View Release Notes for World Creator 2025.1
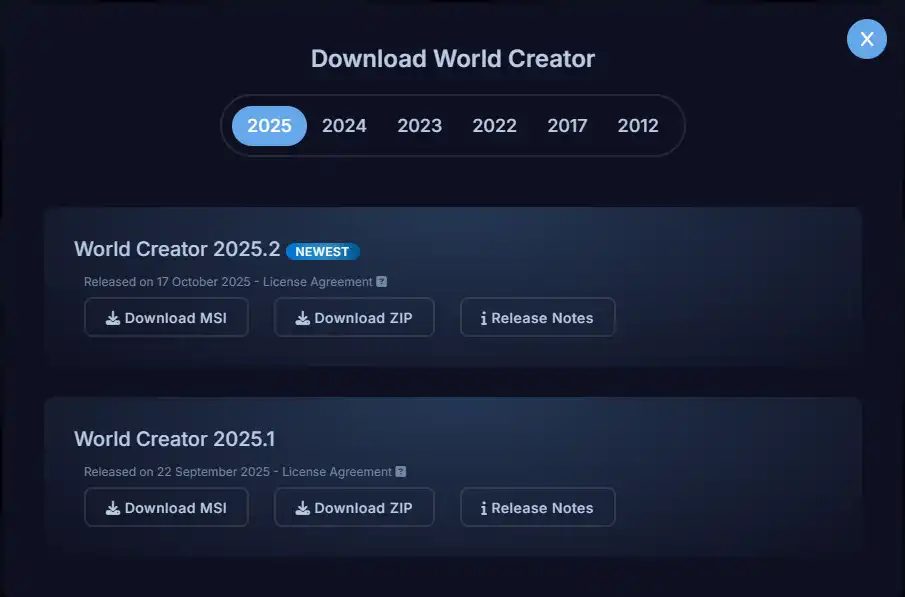905x597 pixels. pos(537,508)
